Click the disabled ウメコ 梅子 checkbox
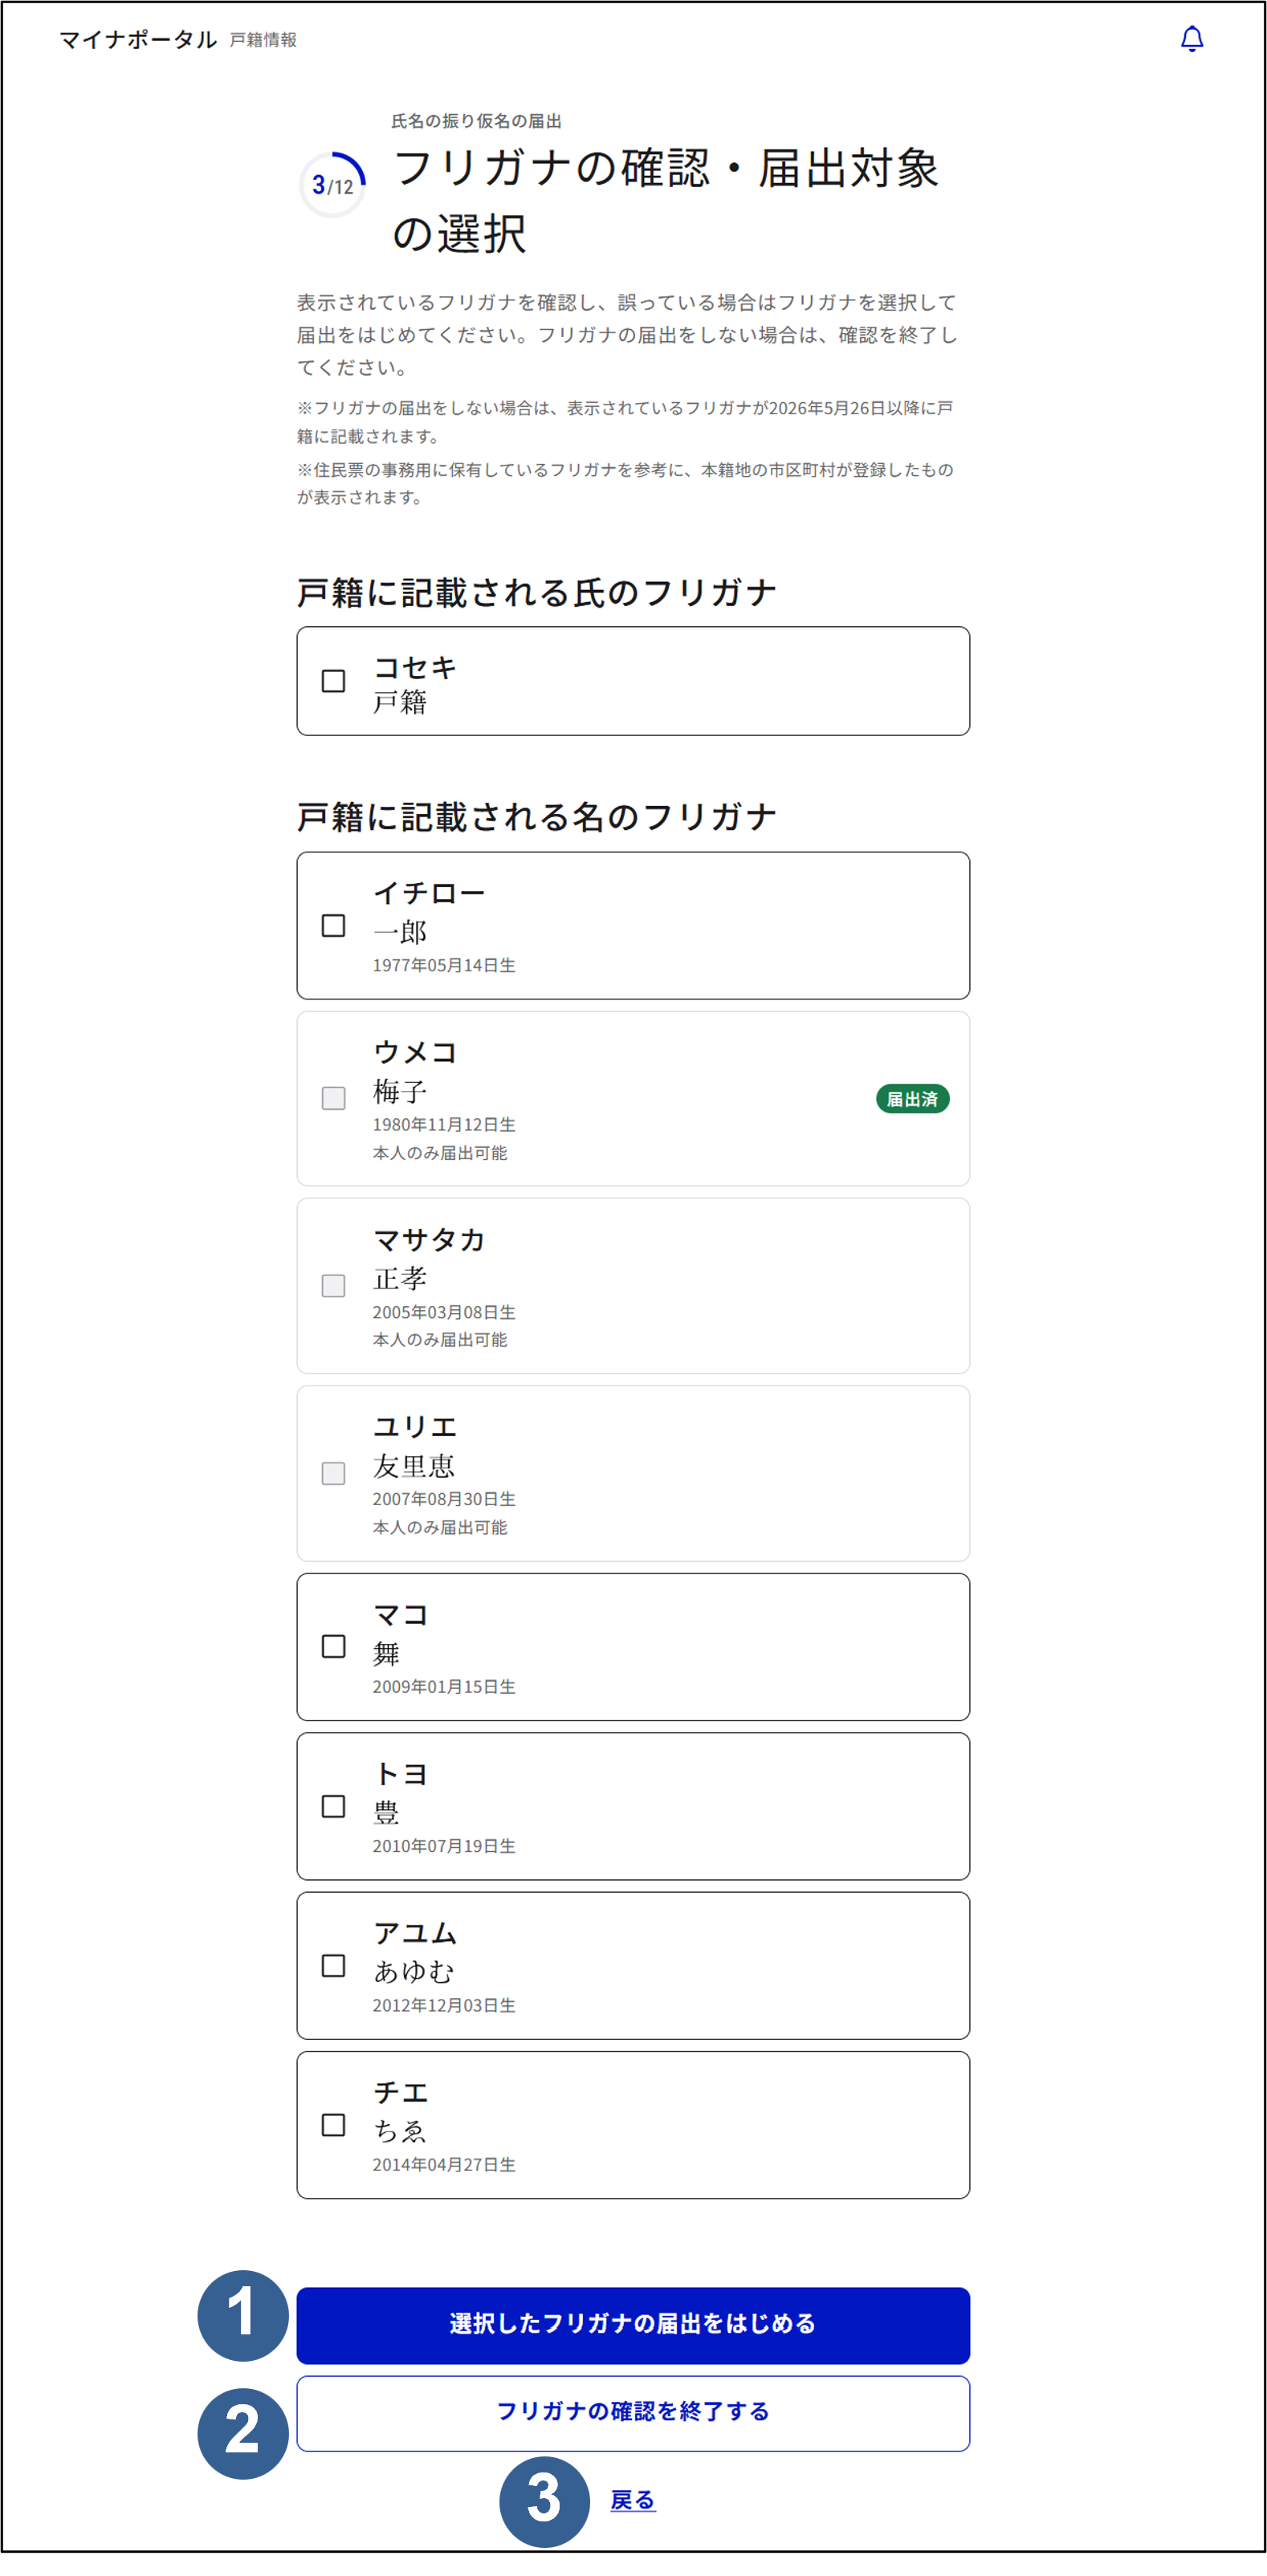This screenshot has width=1267, height=2576. [x=333, y=1098]
